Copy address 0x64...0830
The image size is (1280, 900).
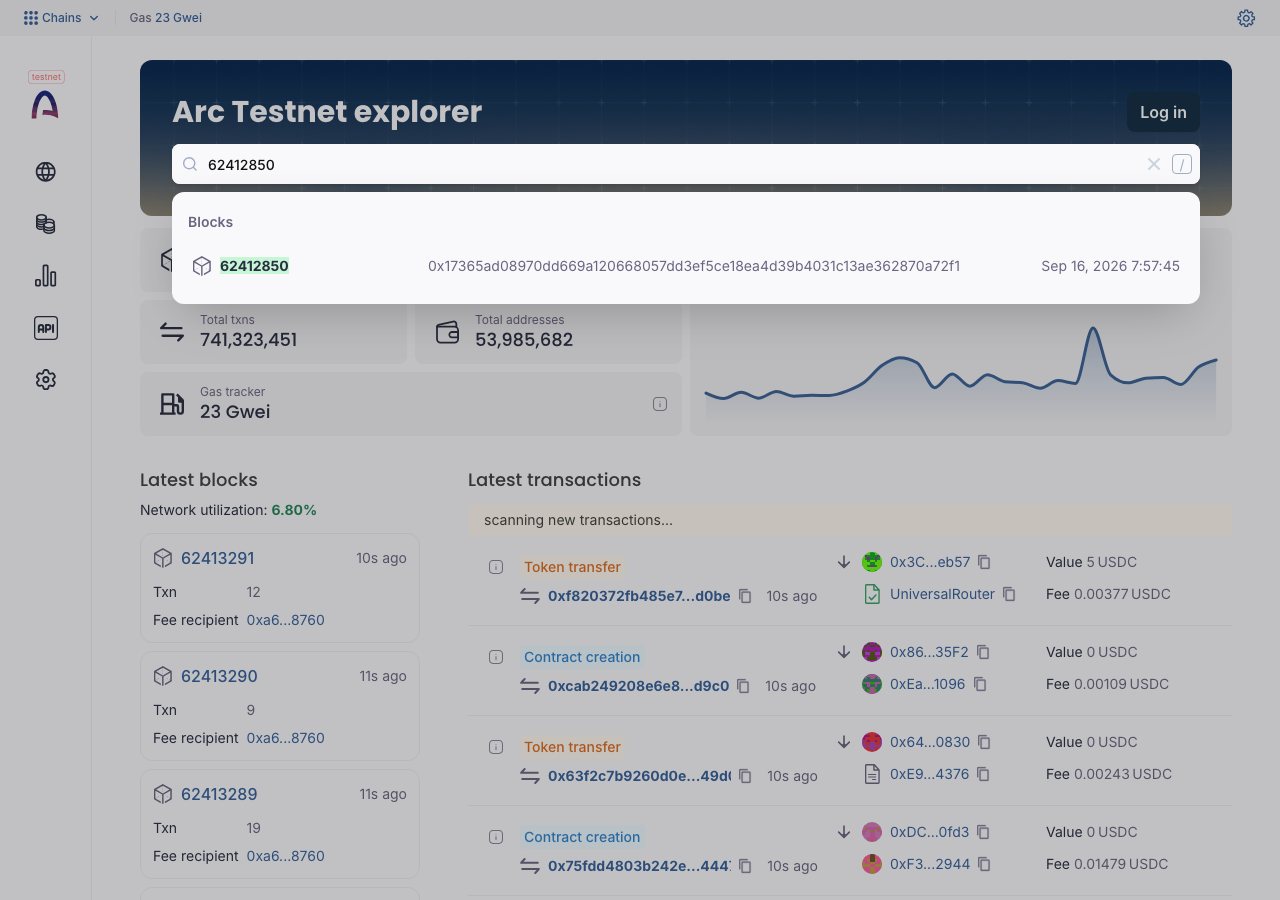coord(985,742)
